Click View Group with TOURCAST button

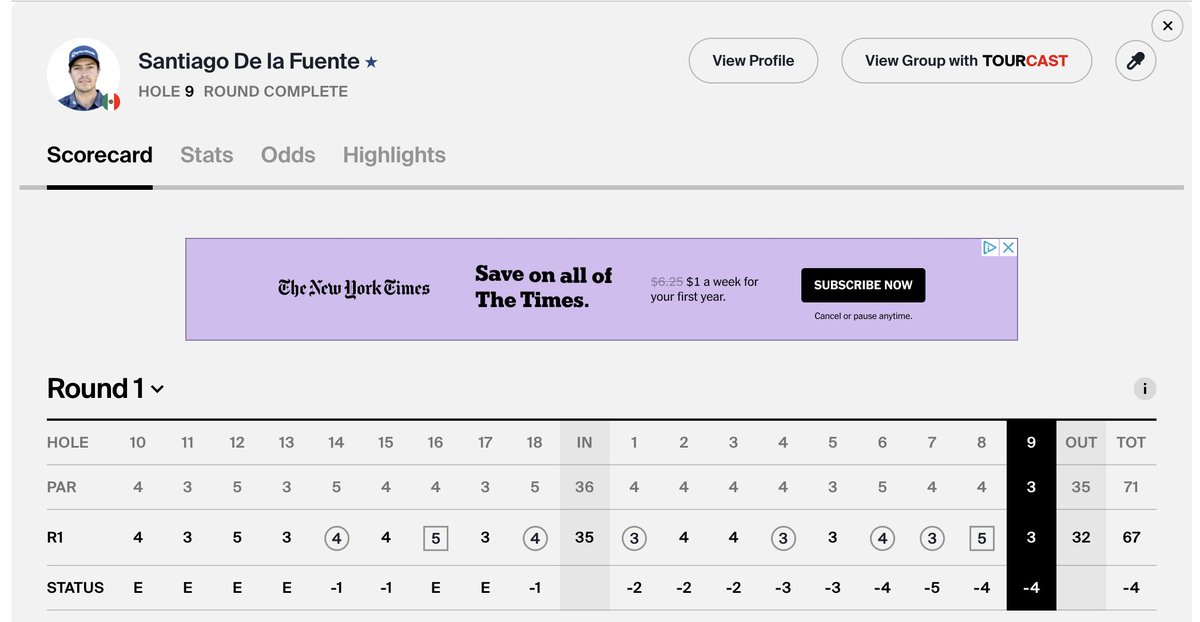pyautogui.click(x=966, y=61)
